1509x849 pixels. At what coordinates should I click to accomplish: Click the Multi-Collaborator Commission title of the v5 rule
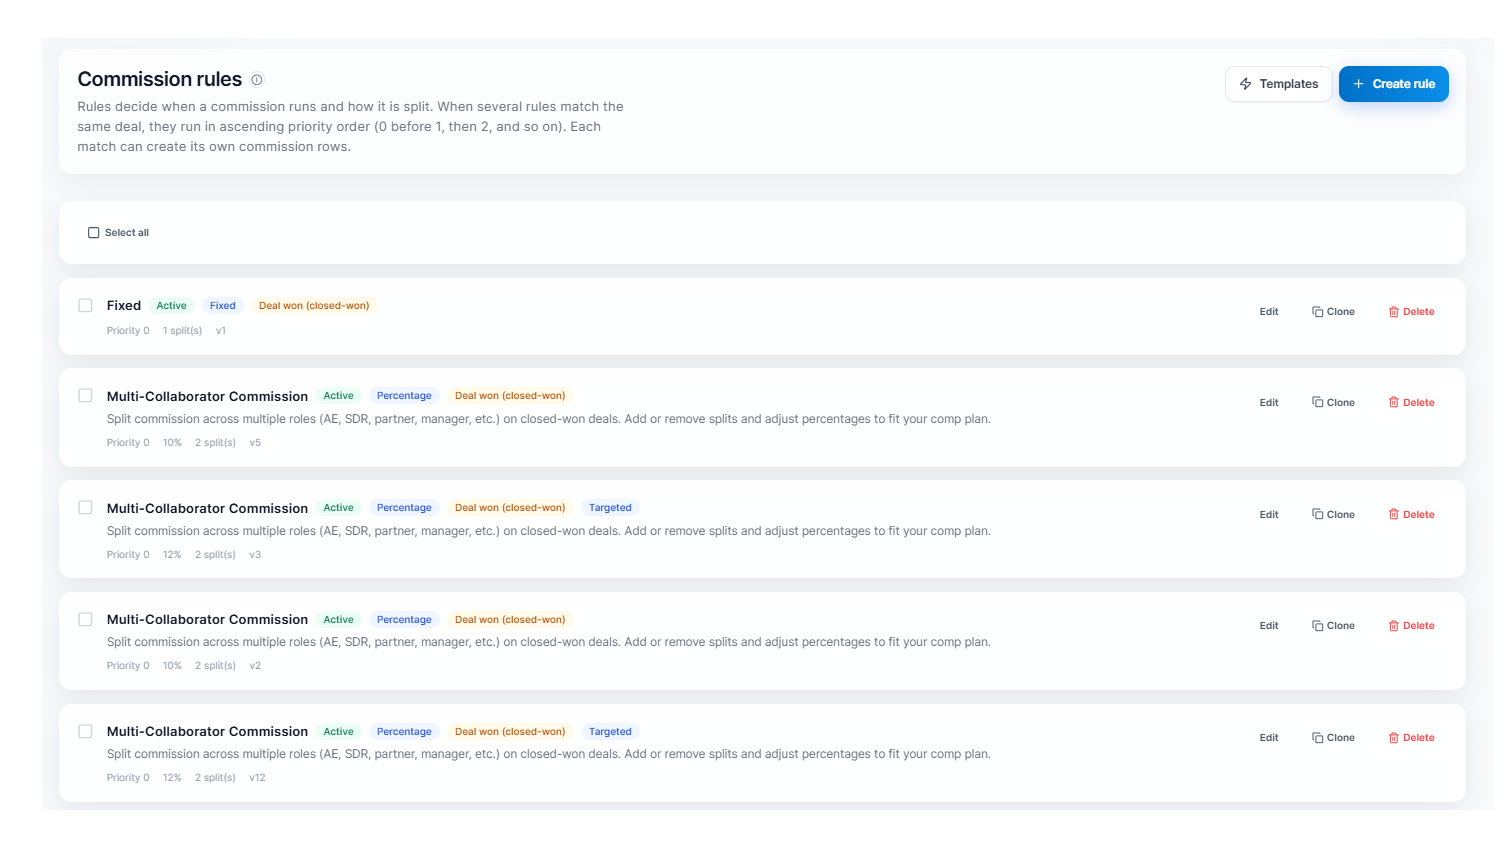207,396
